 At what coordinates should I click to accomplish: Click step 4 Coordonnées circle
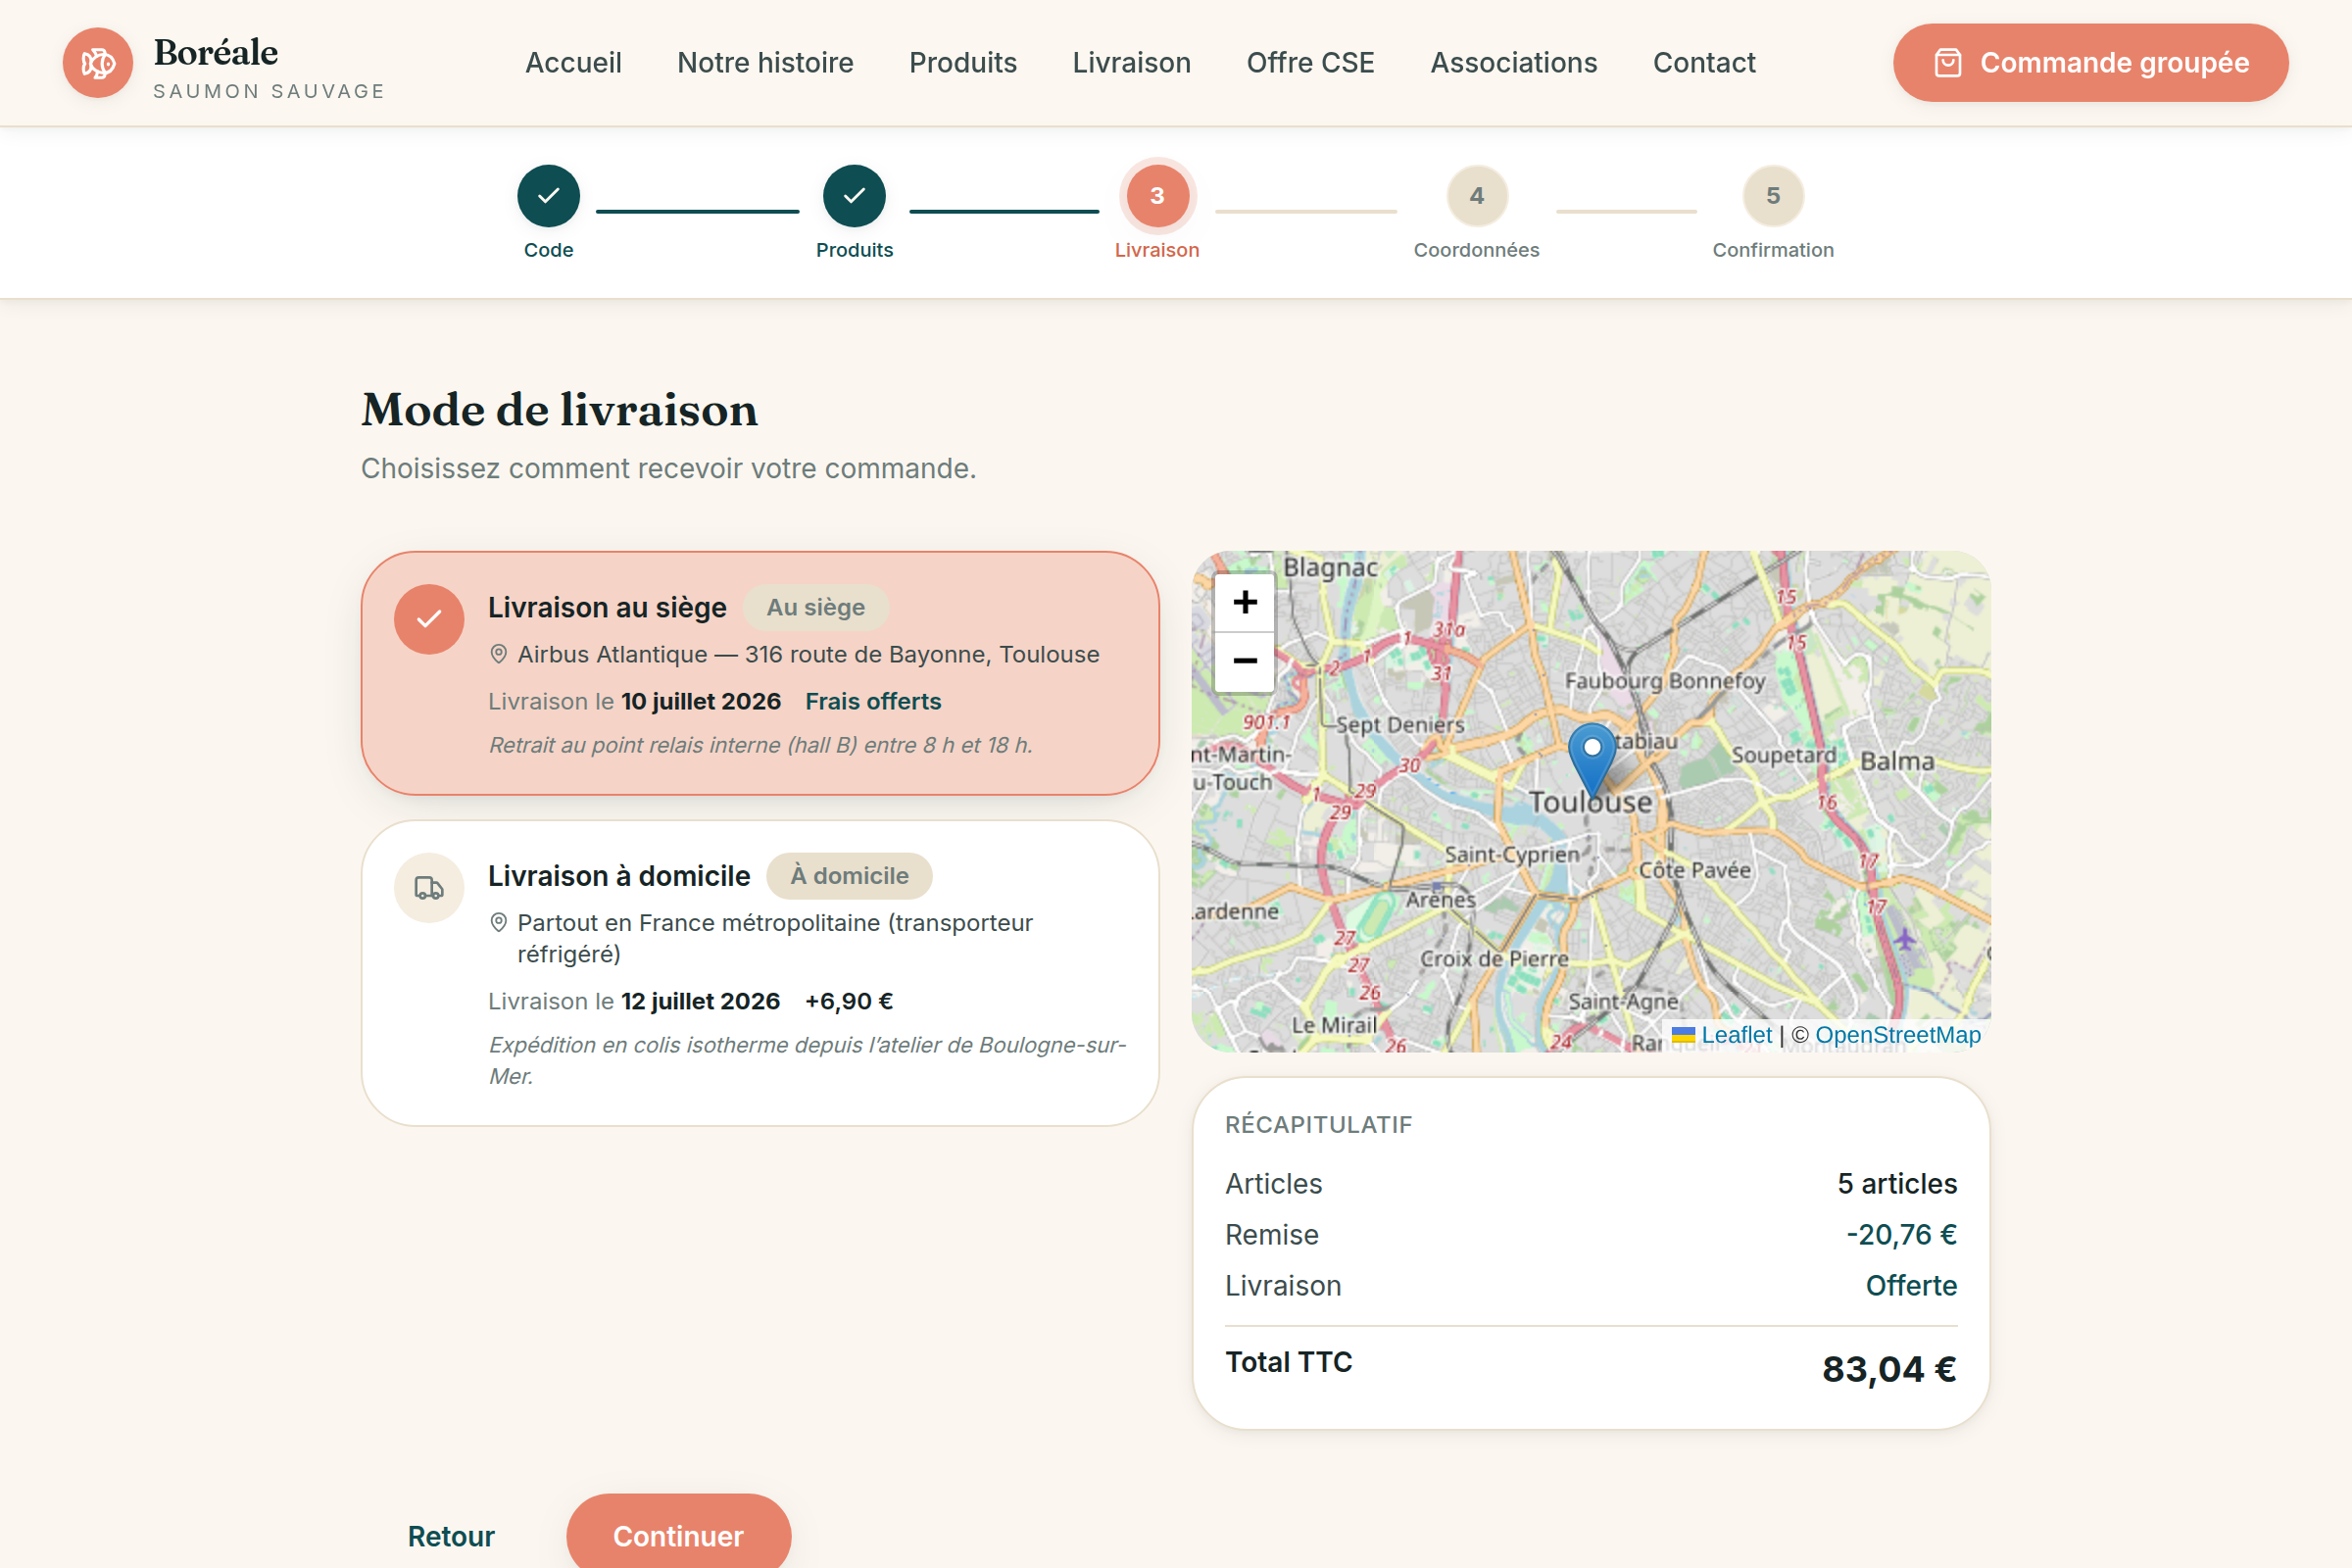pos(1477,196)
